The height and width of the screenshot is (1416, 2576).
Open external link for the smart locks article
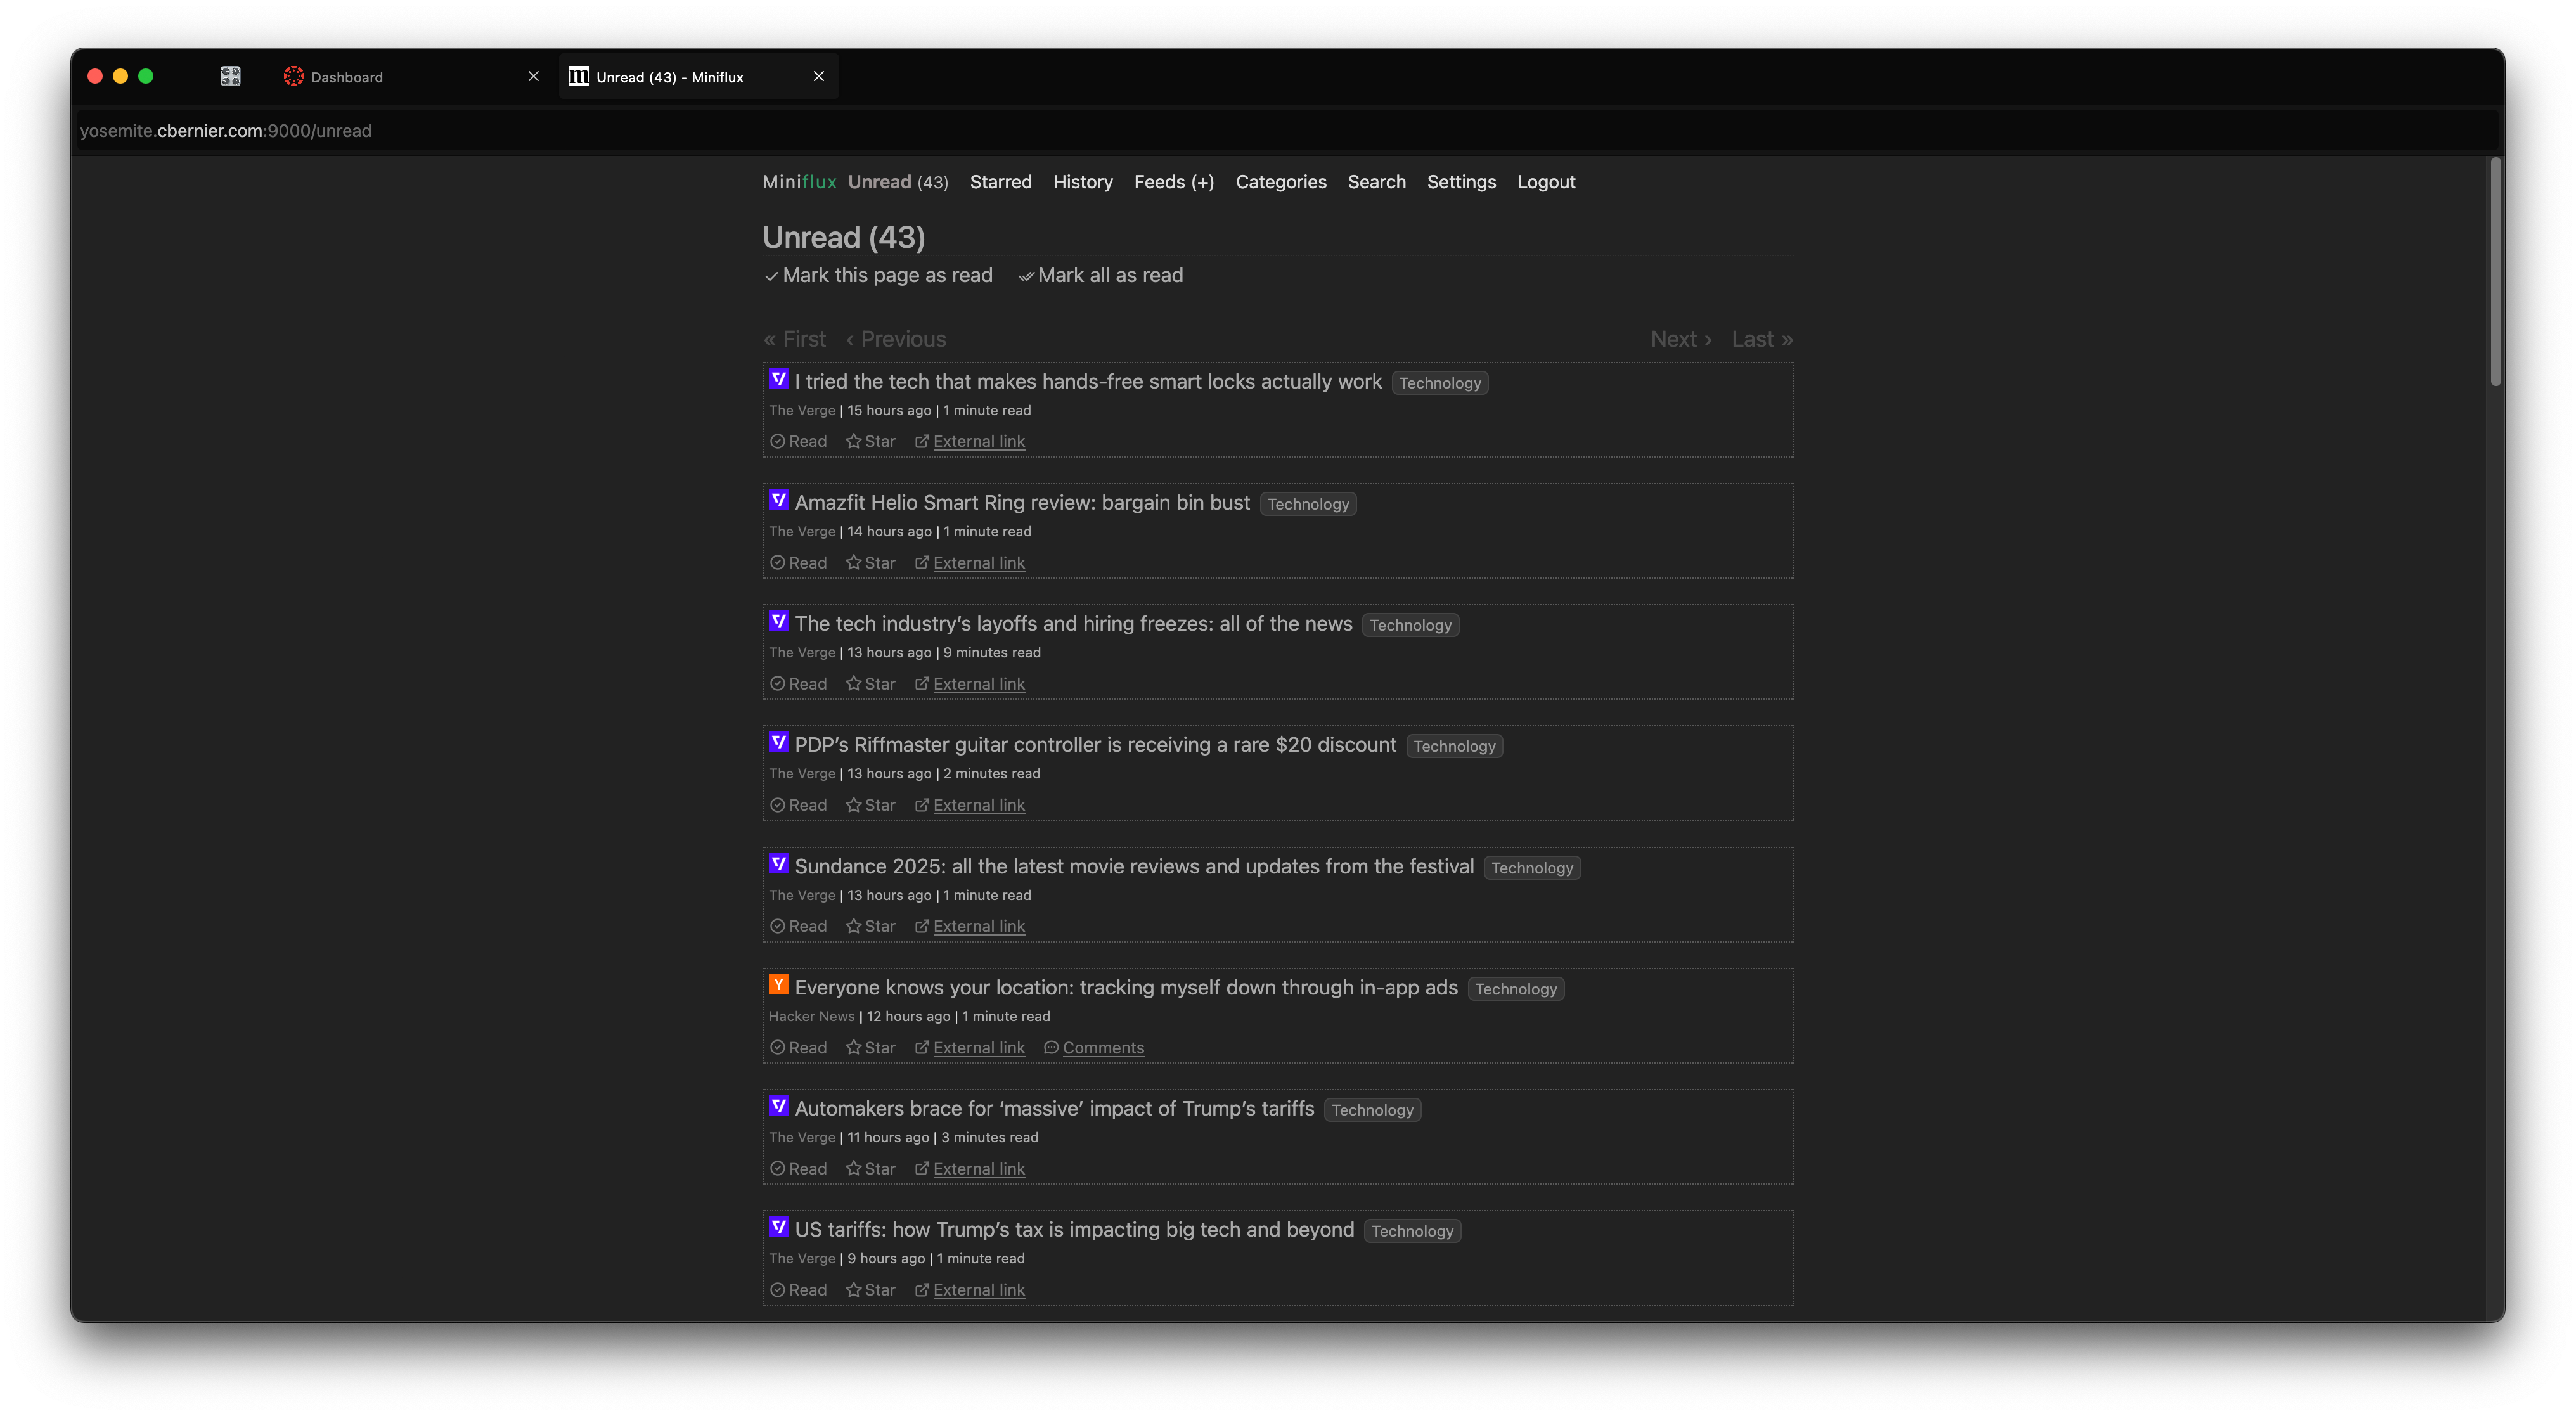970,441
